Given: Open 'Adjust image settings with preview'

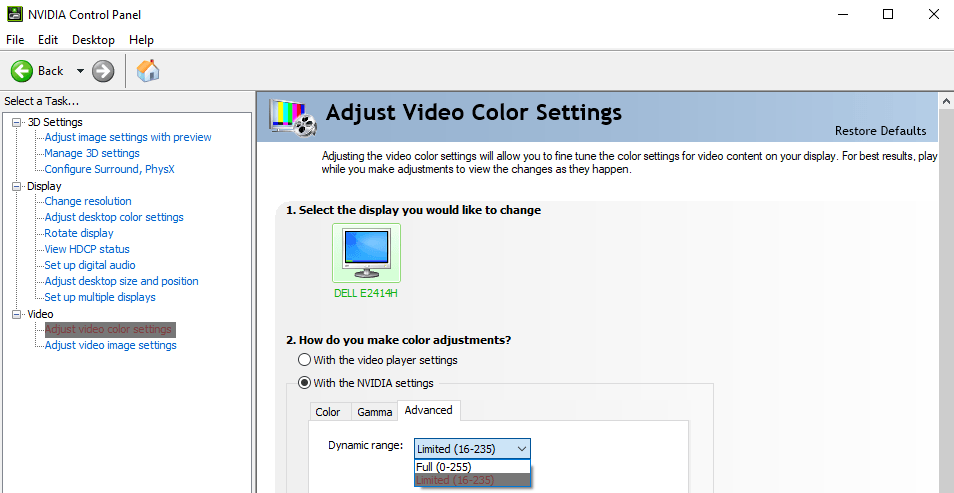Looking at the screenshot, I should (128, 137).
